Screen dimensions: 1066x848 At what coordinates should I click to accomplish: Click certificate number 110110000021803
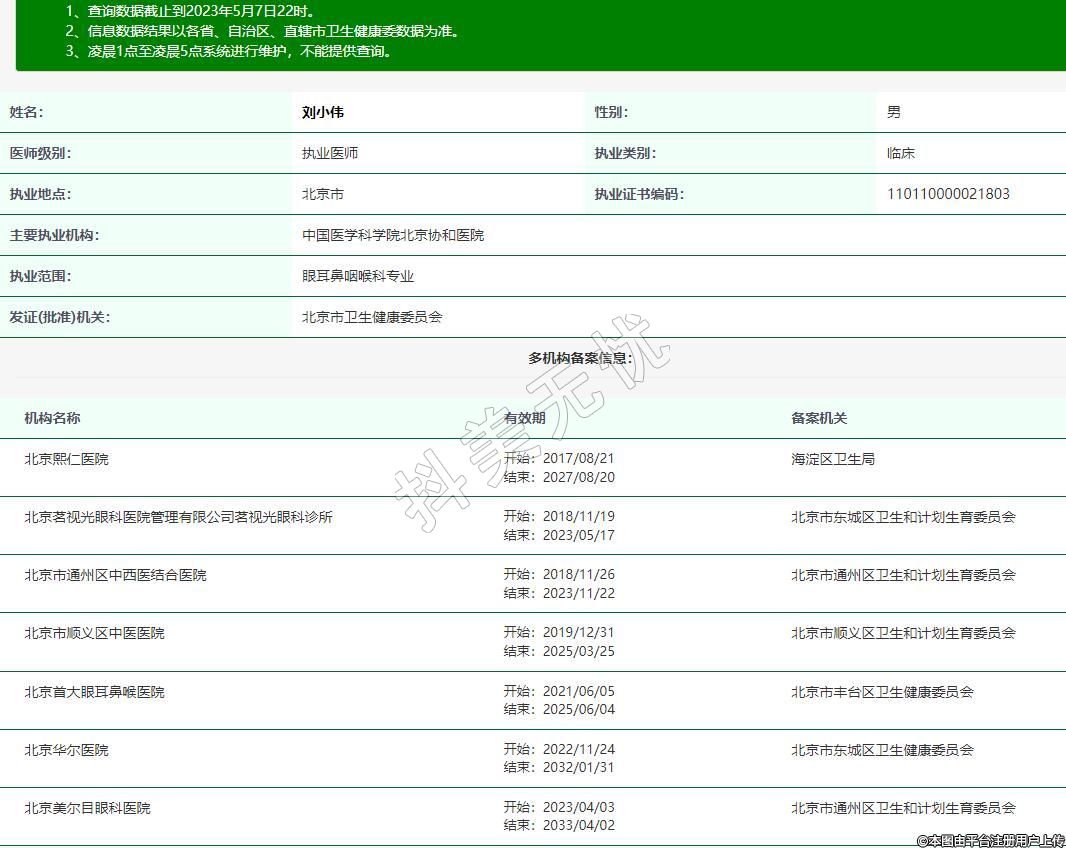[948, 194]
